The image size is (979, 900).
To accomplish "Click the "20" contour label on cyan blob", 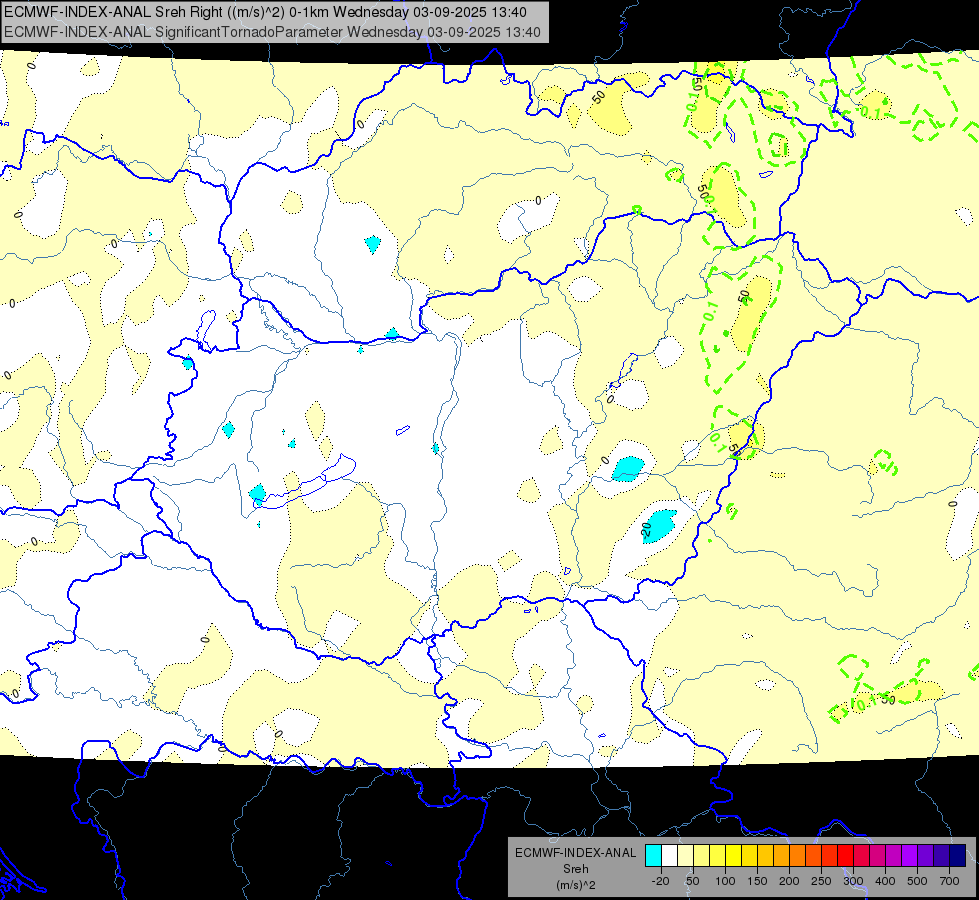I will (646, 530).
